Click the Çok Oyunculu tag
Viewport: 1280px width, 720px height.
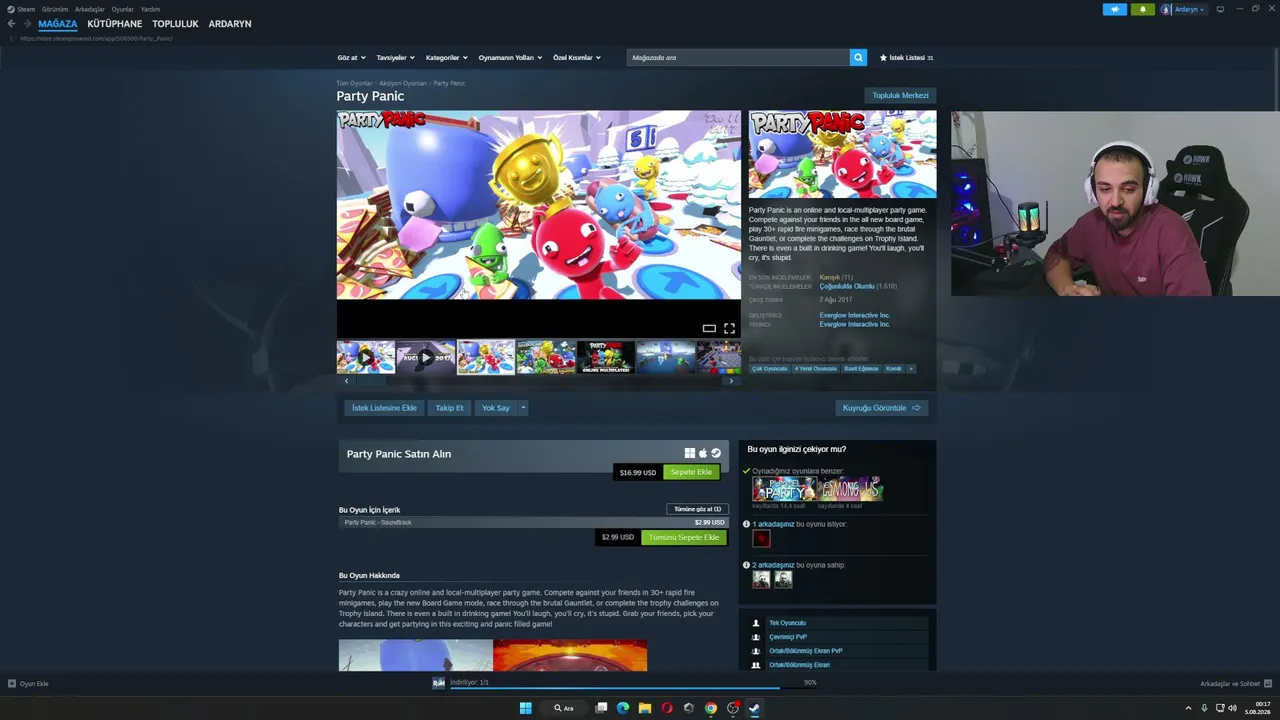[x=770, y=369]
